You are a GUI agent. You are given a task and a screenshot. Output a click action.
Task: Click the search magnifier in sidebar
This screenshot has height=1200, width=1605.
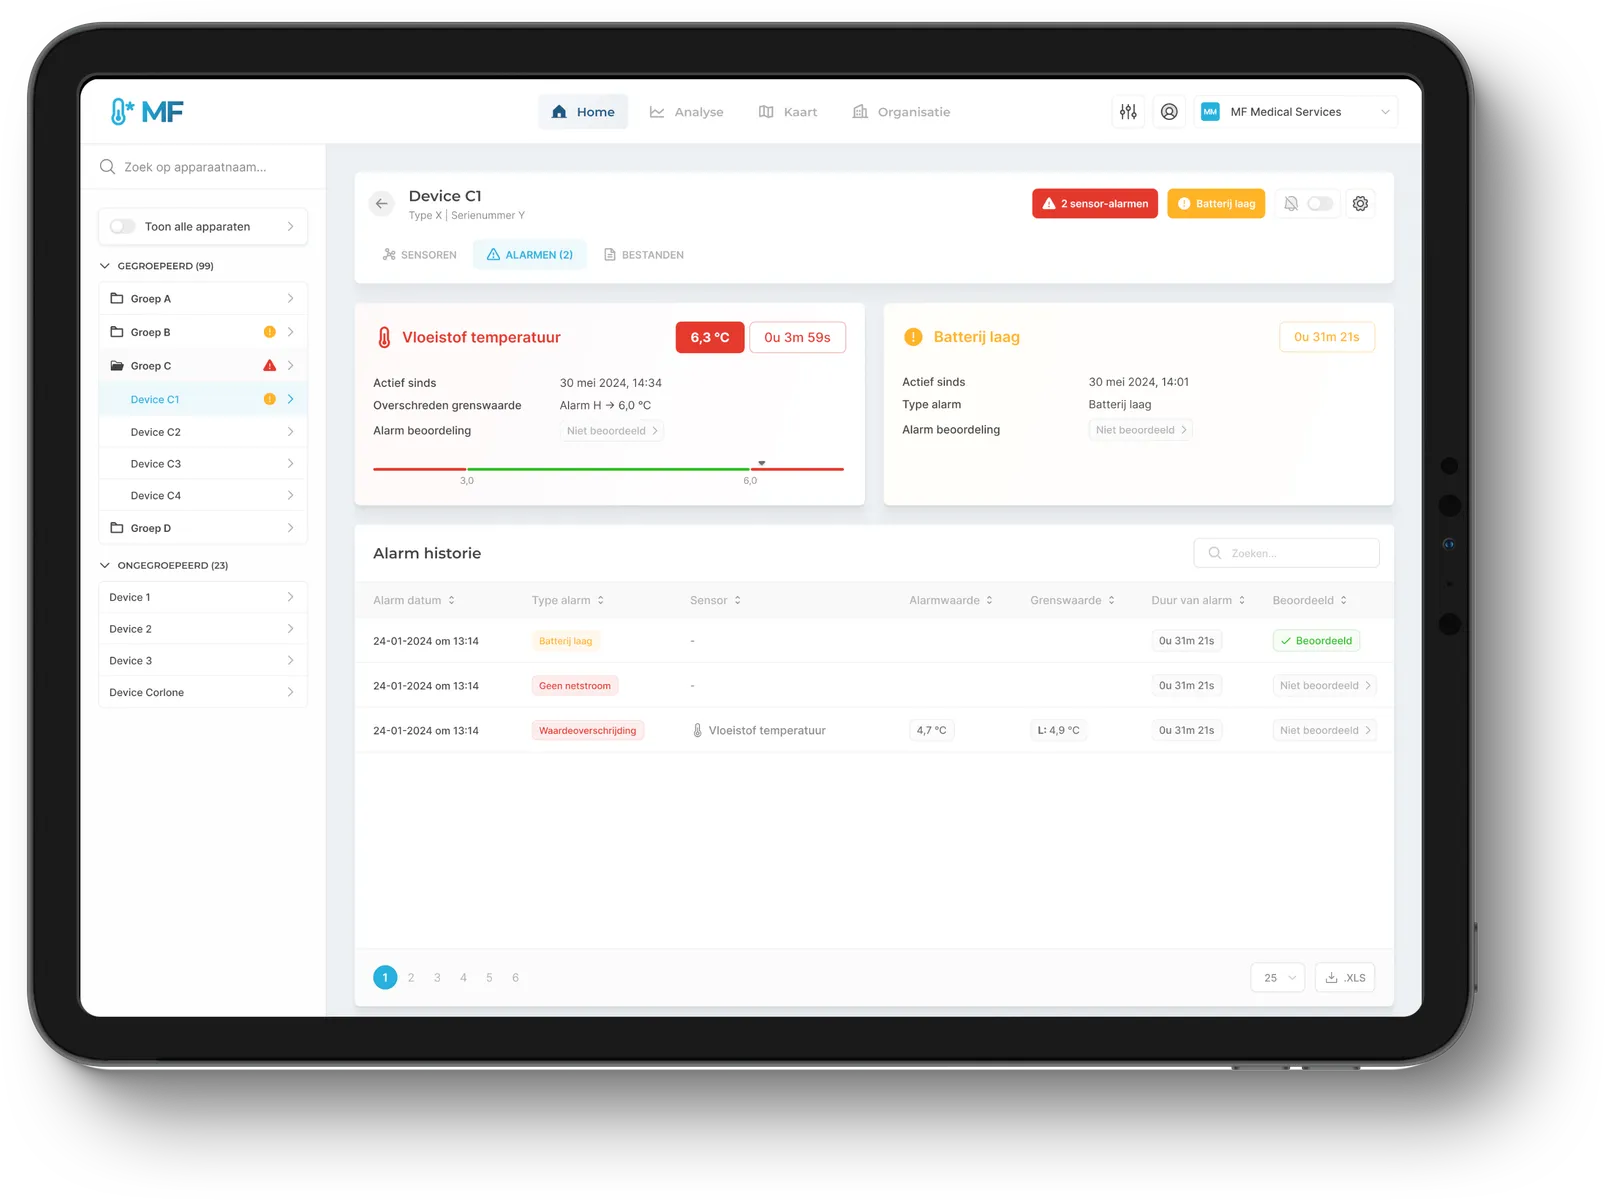(x=107, y=167)
